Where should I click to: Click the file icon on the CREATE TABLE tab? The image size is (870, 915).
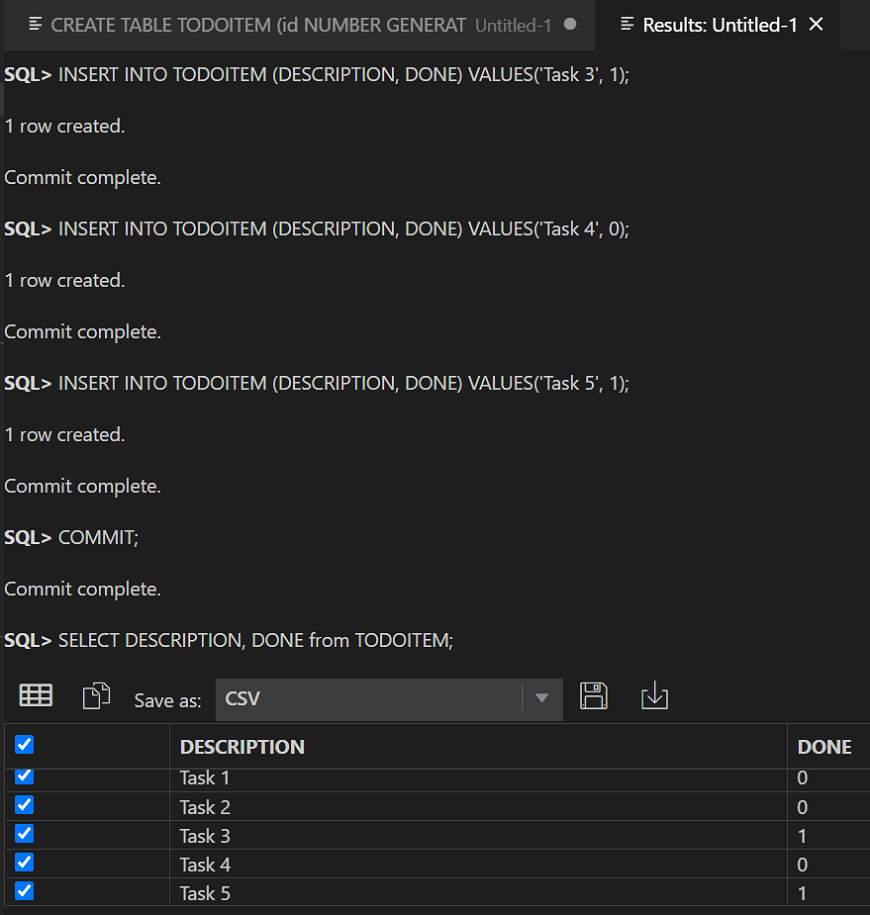[x=36, y=24]
